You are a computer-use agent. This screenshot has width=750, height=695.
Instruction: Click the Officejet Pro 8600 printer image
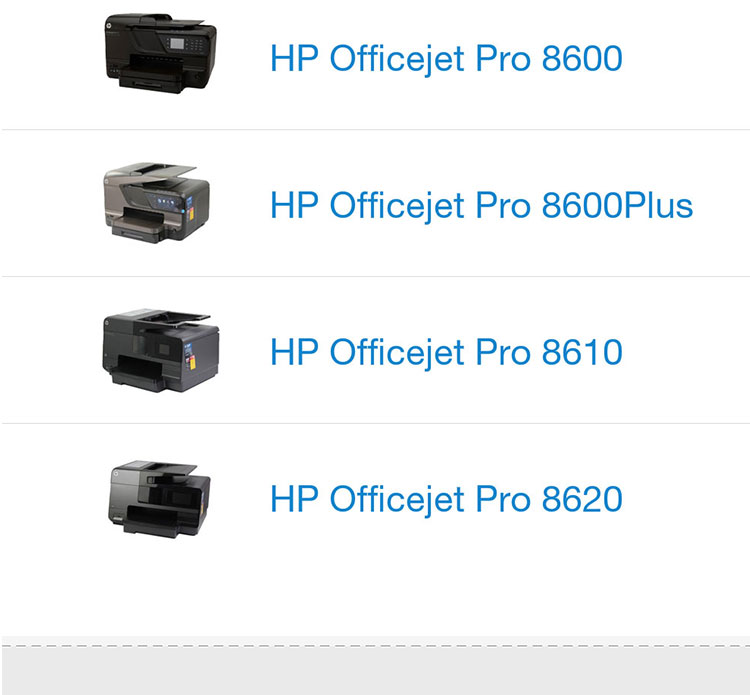pyautogui.click(x=160, y=53)
